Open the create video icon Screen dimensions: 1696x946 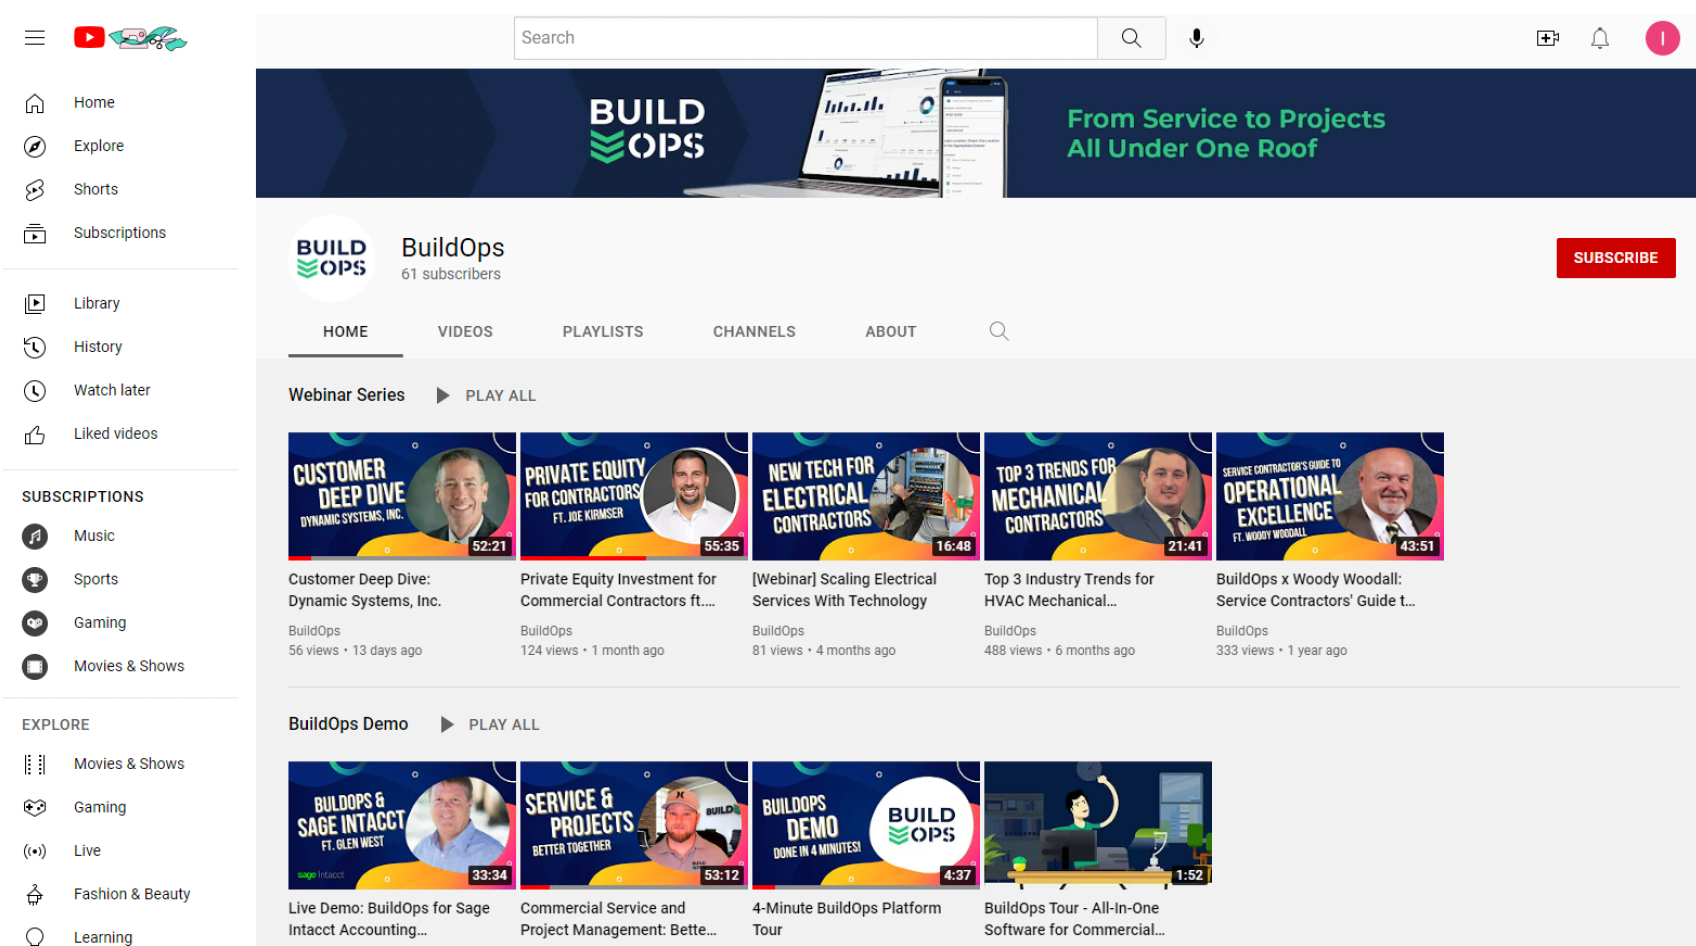click(1547, 38)
